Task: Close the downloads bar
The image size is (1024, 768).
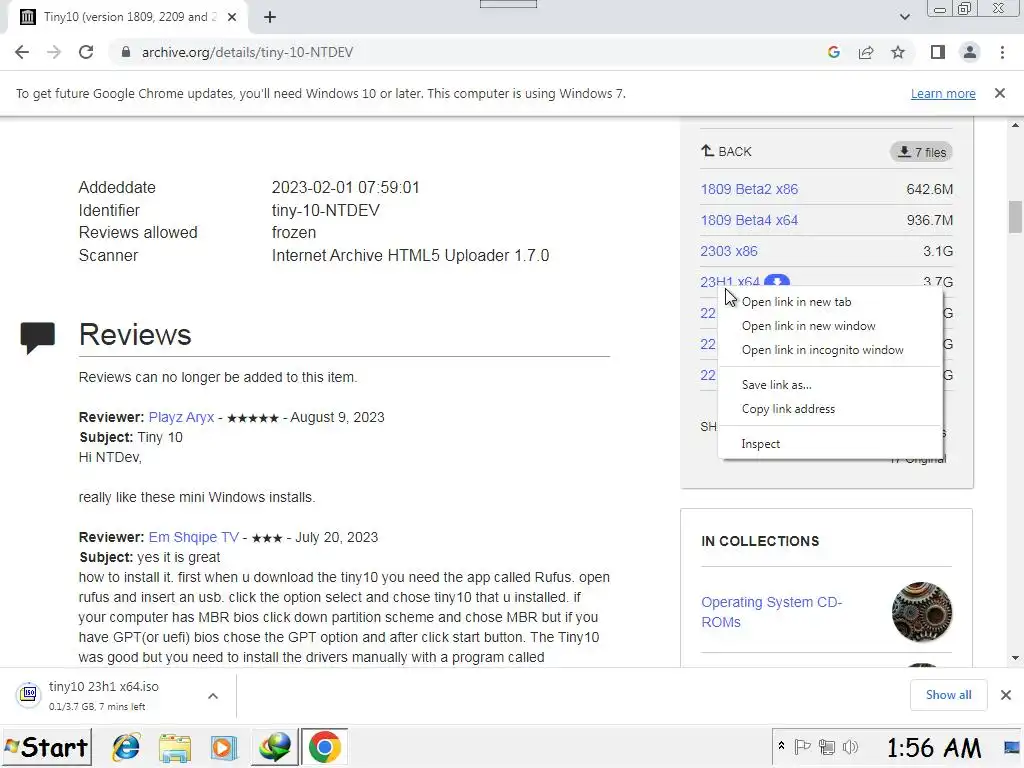Action: 1006,695
